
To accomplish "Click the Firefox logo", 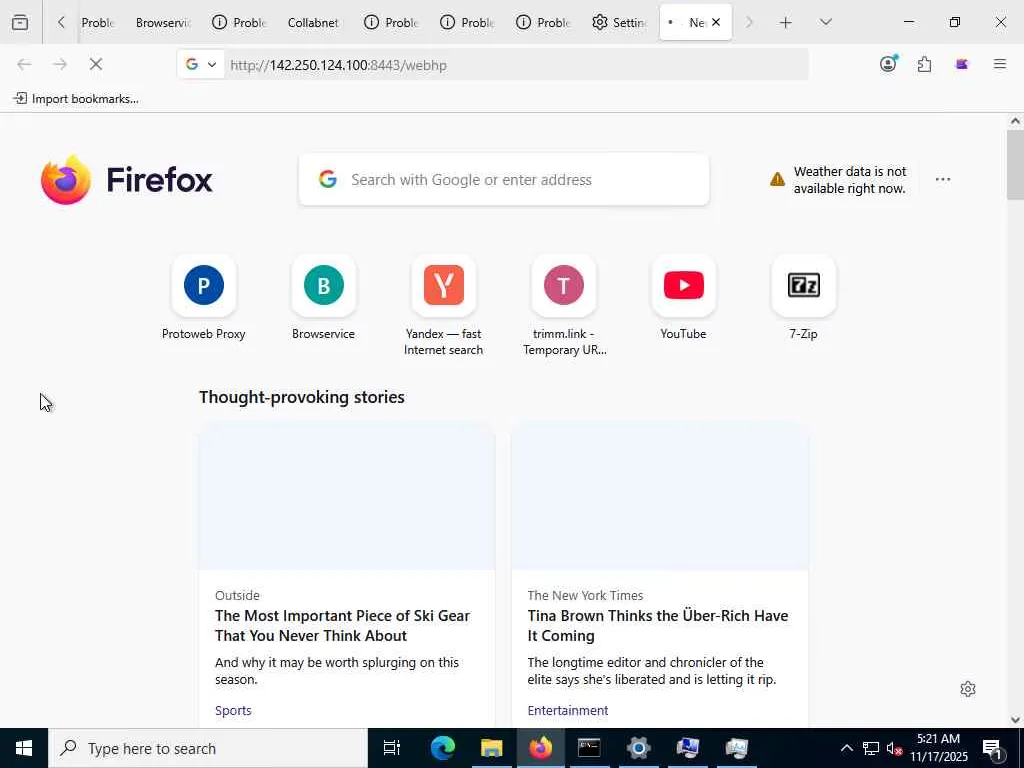I will [127, 180].
